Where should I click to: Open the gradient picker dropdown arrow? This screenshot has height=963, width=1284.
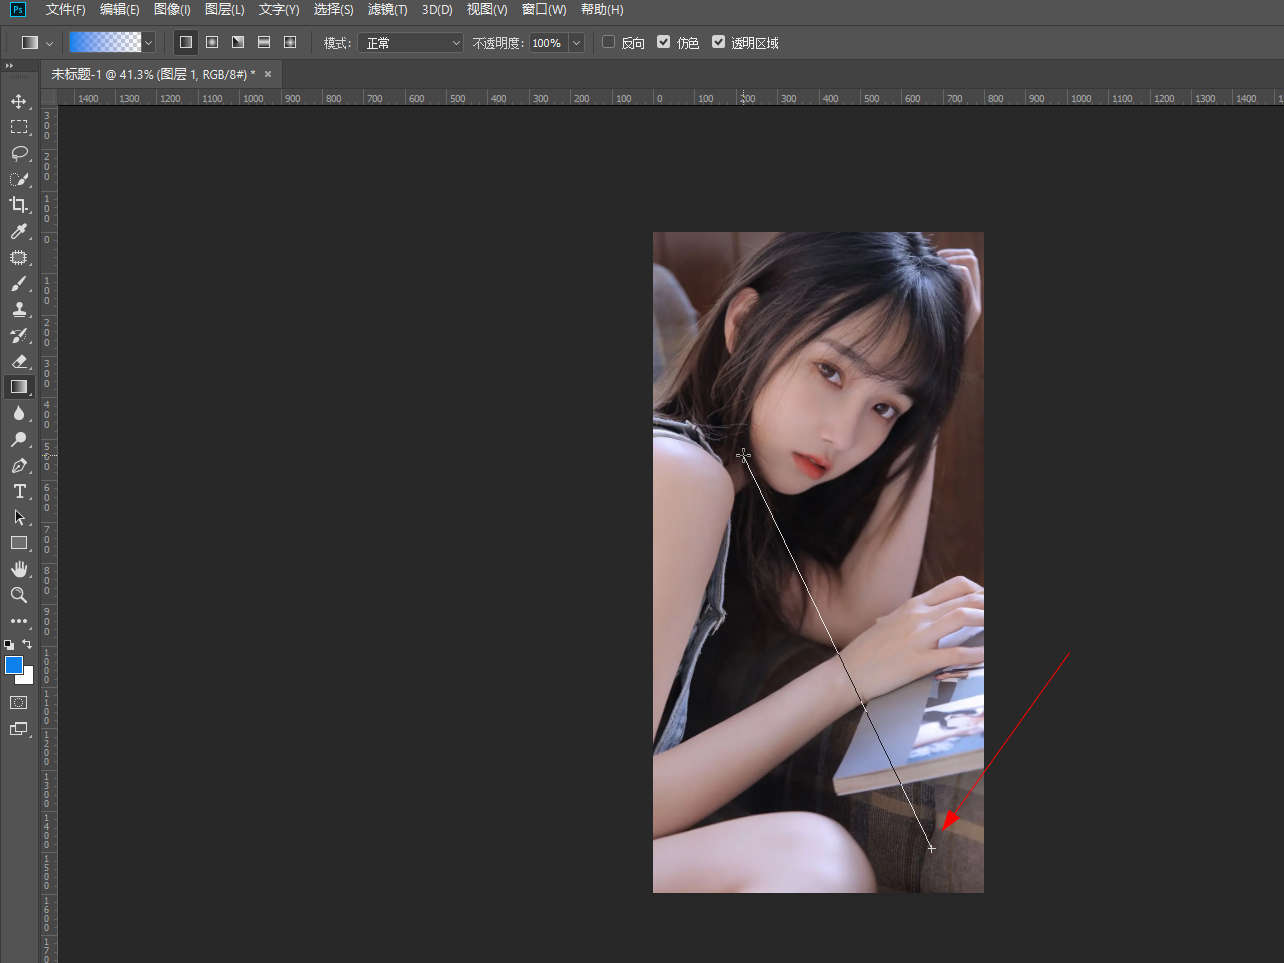pos(149,43)
